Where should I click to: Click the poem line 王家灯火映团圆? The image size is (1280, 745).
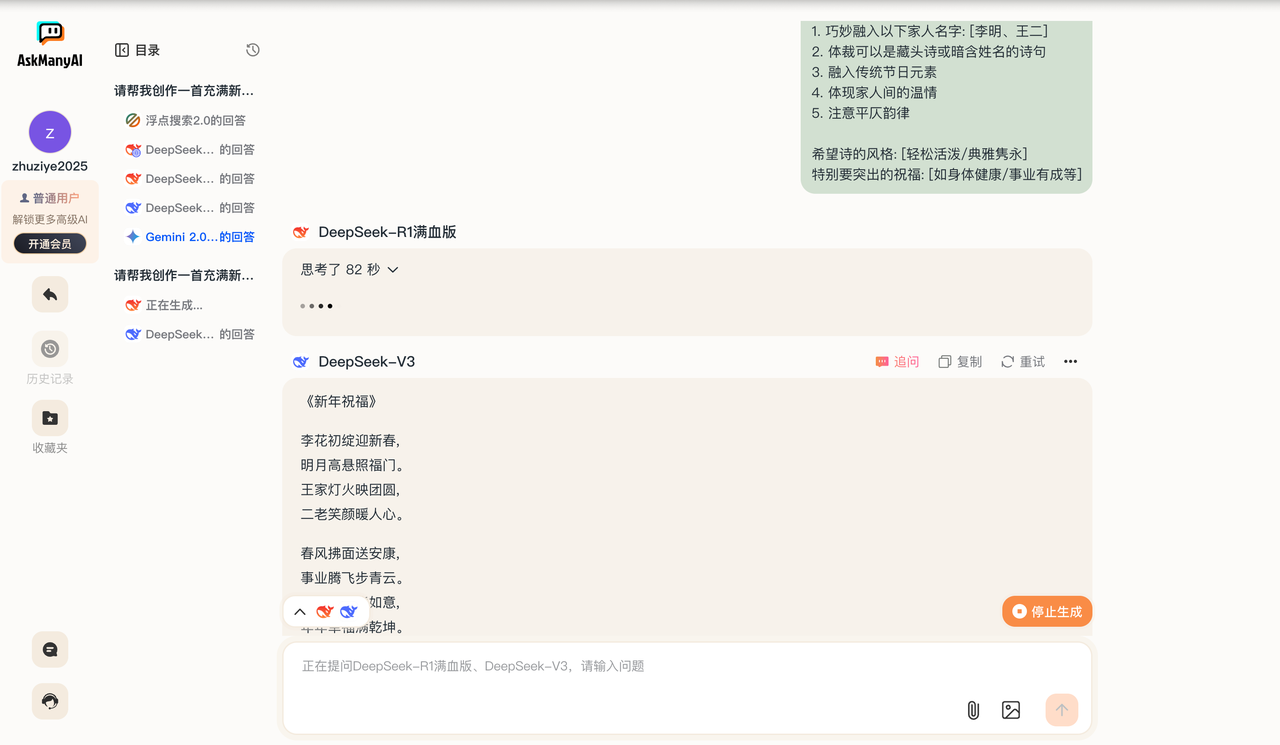(350, 490)
